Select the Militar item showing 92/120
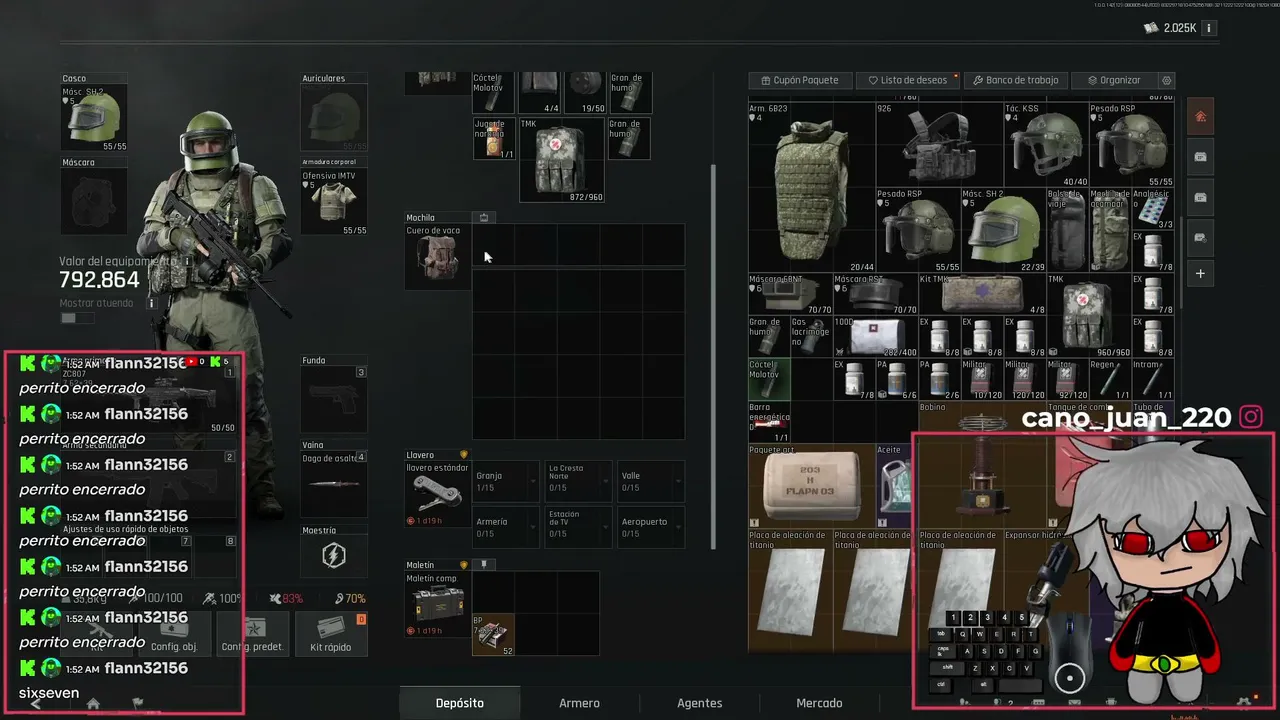 coord(1066,380)
